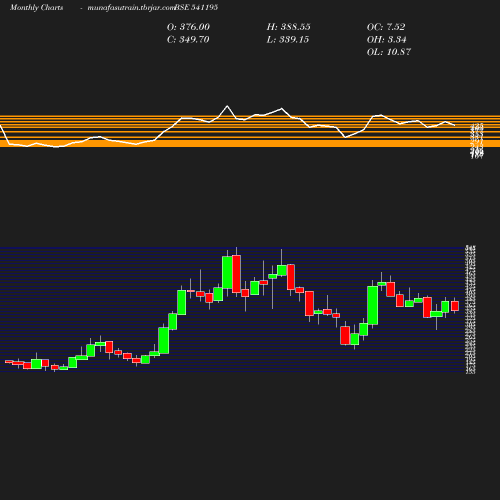Select the high price 'H: 388.55'
The image size is (500, 500).
289,27
